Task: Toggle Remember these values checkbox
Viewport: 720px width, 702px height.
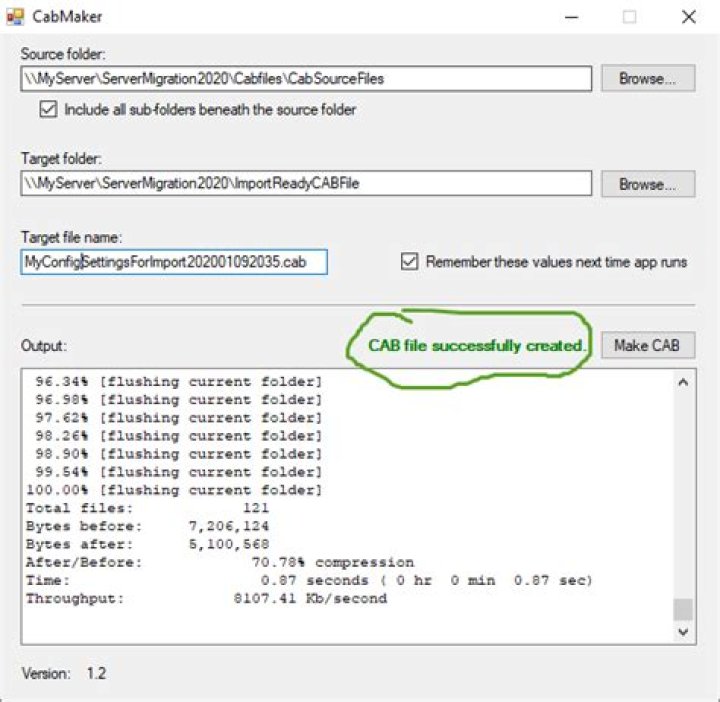Action: pos(409,262)
